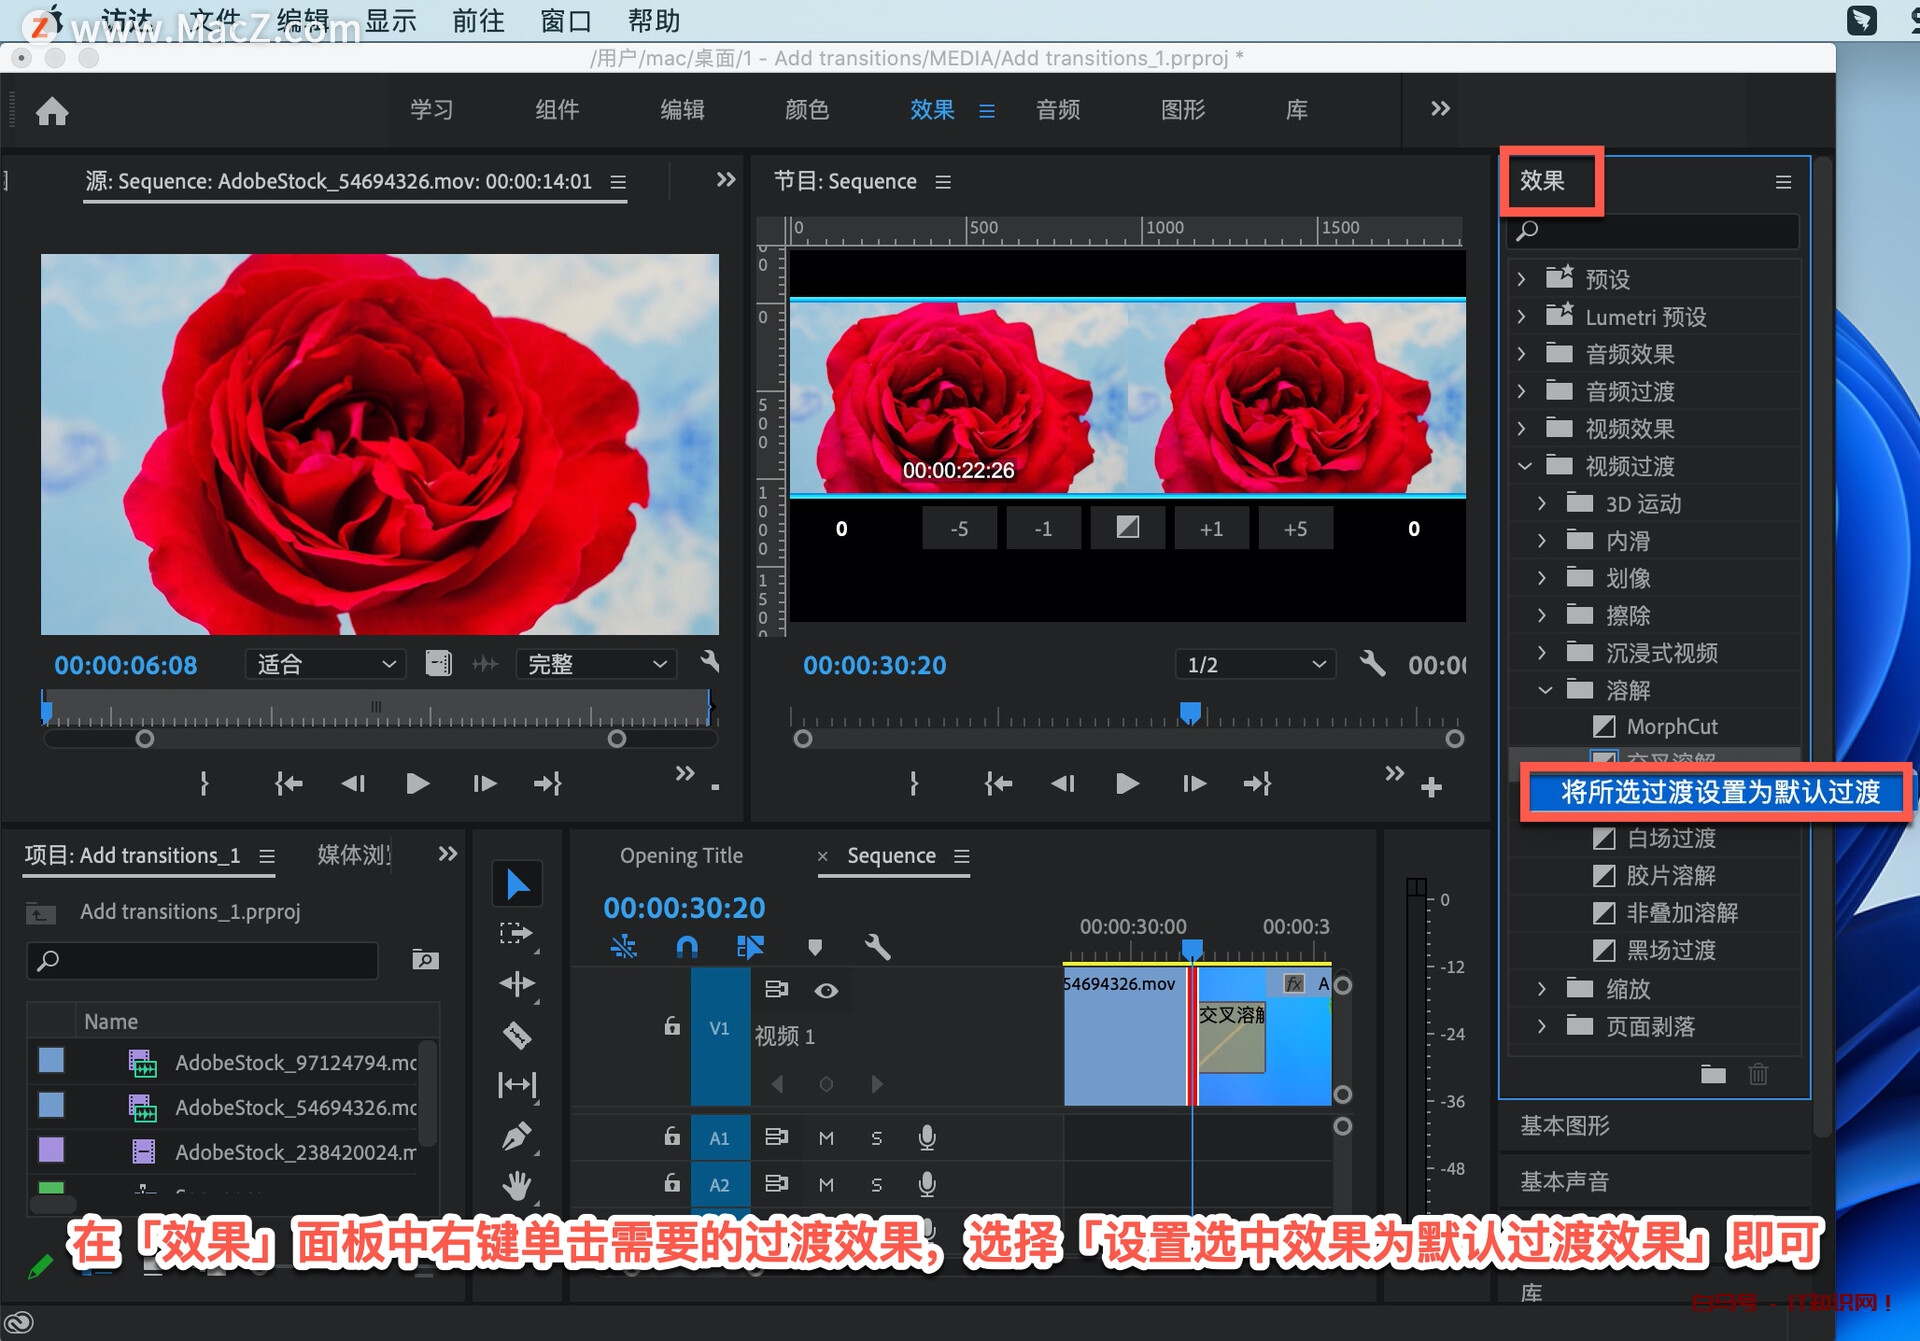Viewport: 1920px width, 1341px height.
Task: Choose 将所选过渡设置为默认过渡 in the context menu
Action: (x=1719, y=793)
